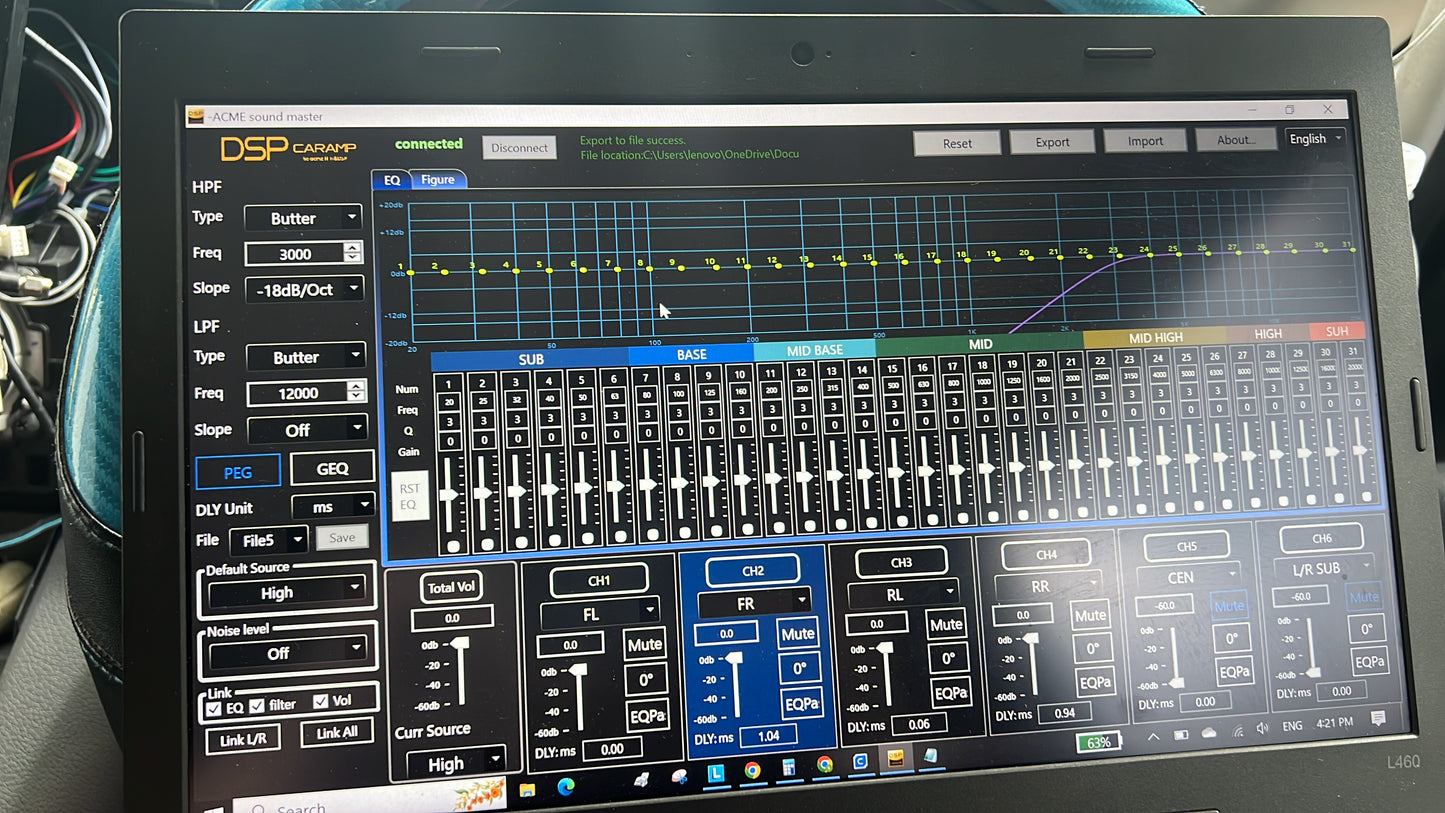Show hidden tray icons with the chevron

click(1153, 737)
